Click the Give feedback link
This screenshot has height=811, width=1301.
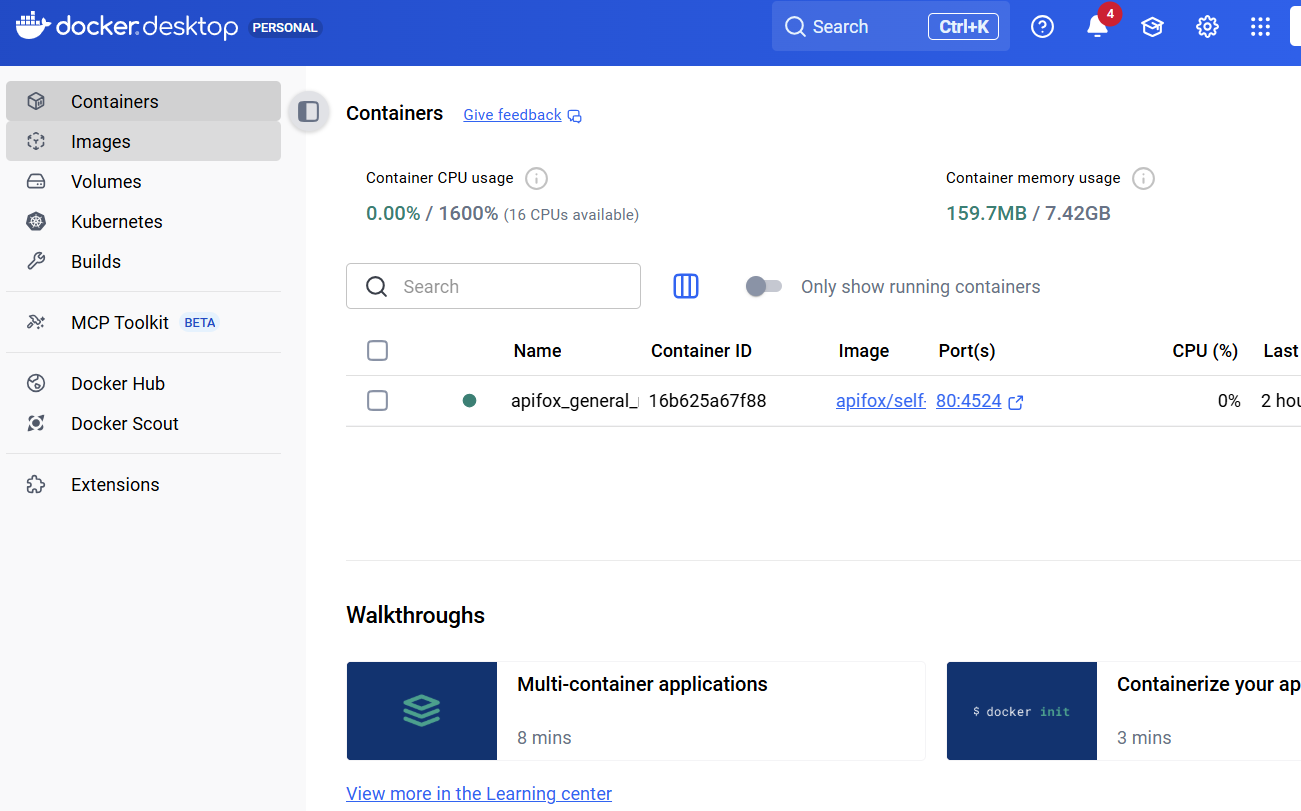click(512, 115)
